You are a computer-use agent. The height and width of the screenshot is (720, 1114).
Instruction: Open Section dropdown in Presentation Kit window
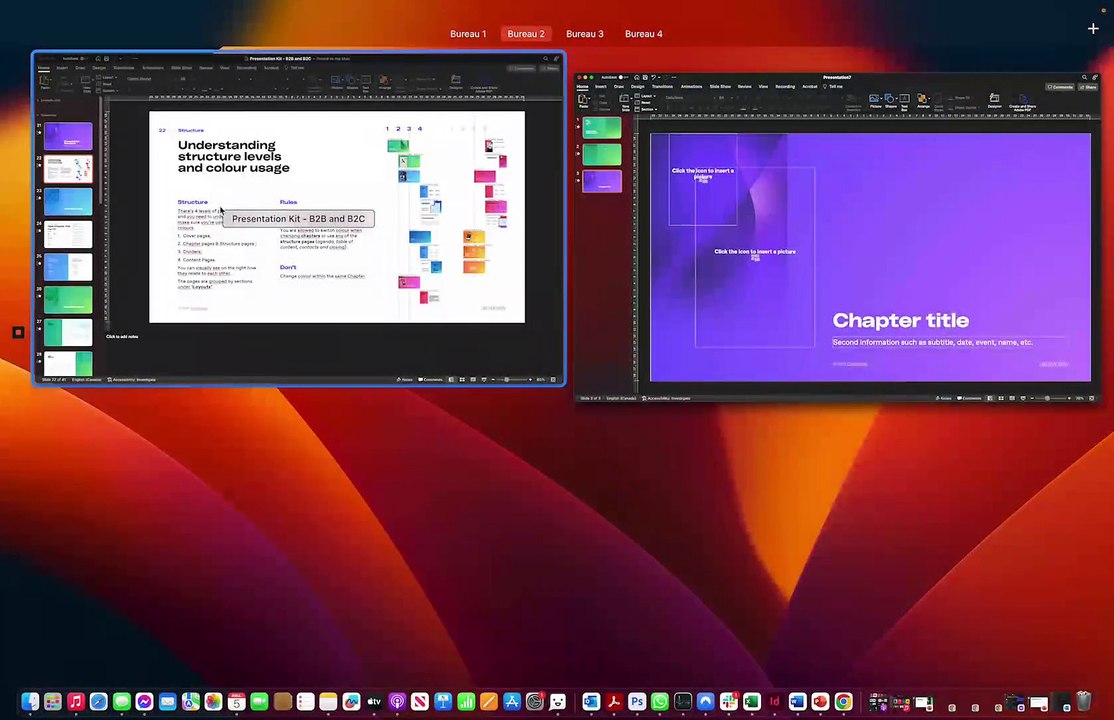coord(107,90)
